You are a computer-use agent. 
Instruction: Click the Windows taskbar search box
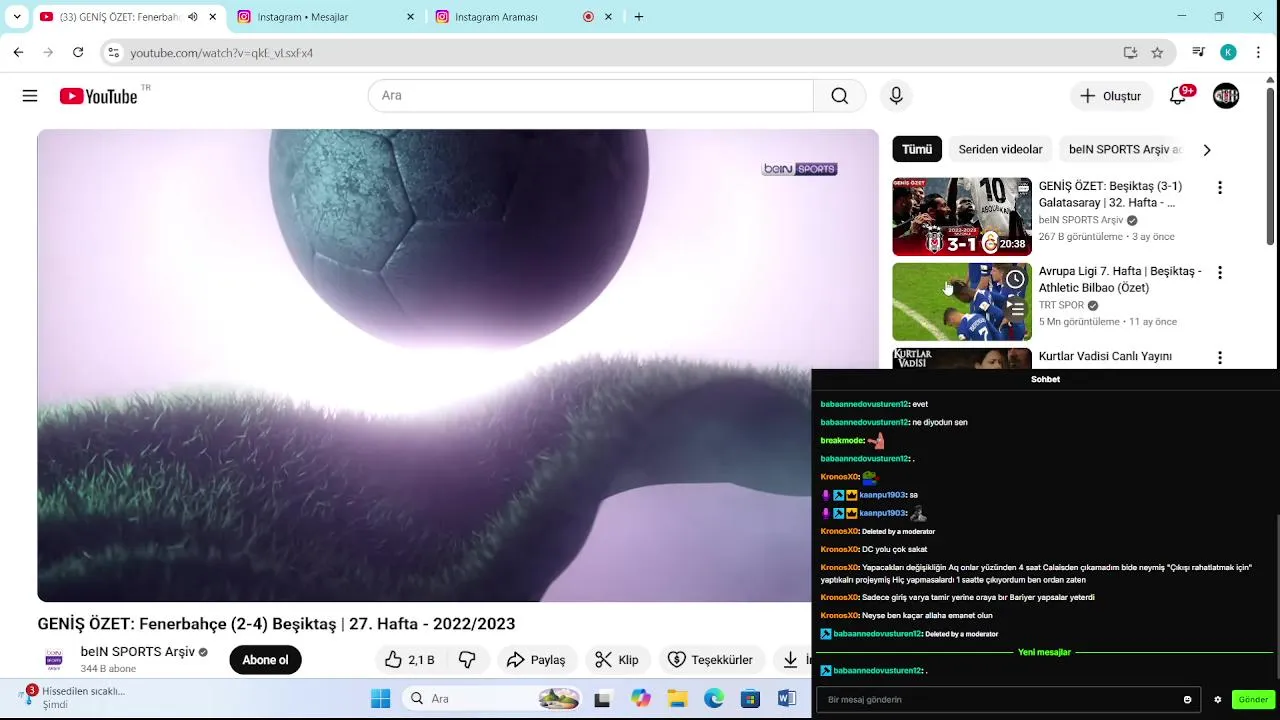[492, 699]
